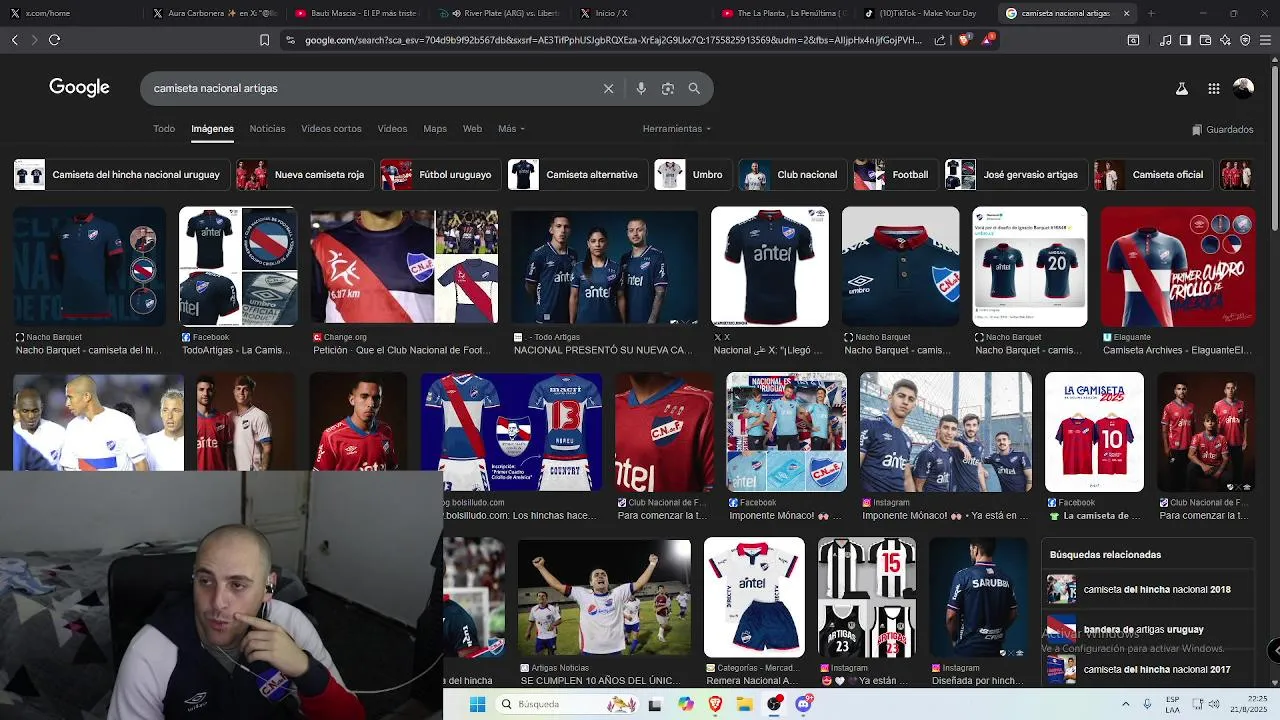Switch to the TikTok - Make Your Day tab

click(x=922, y=13)
